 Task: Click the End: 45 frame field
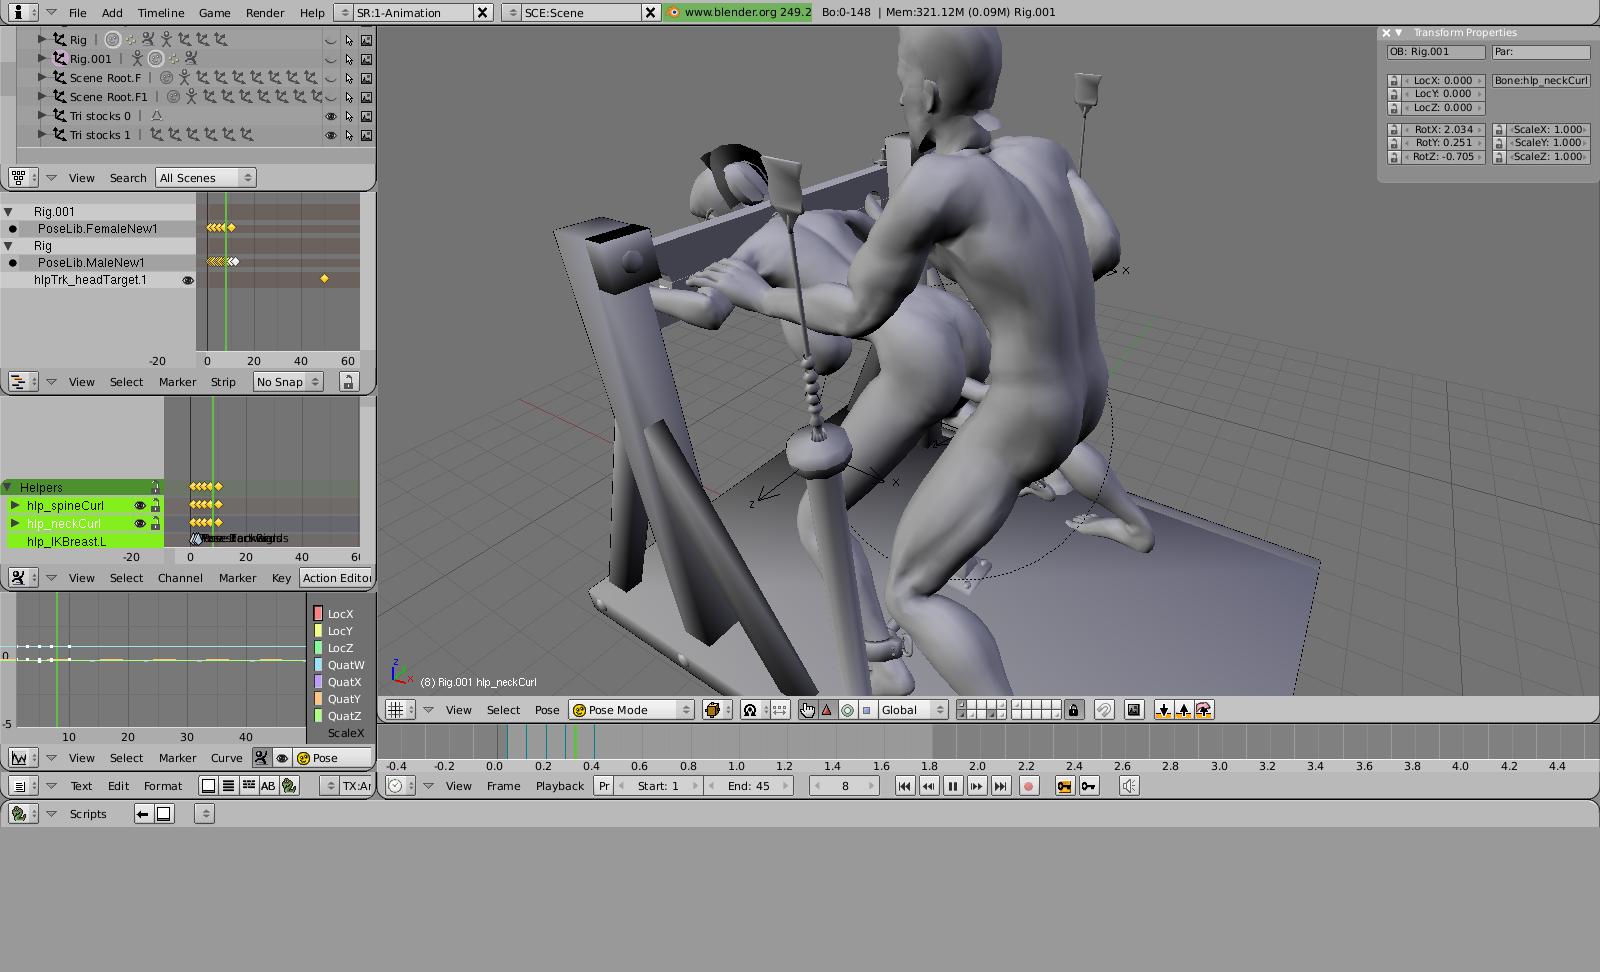pos(748,786)
